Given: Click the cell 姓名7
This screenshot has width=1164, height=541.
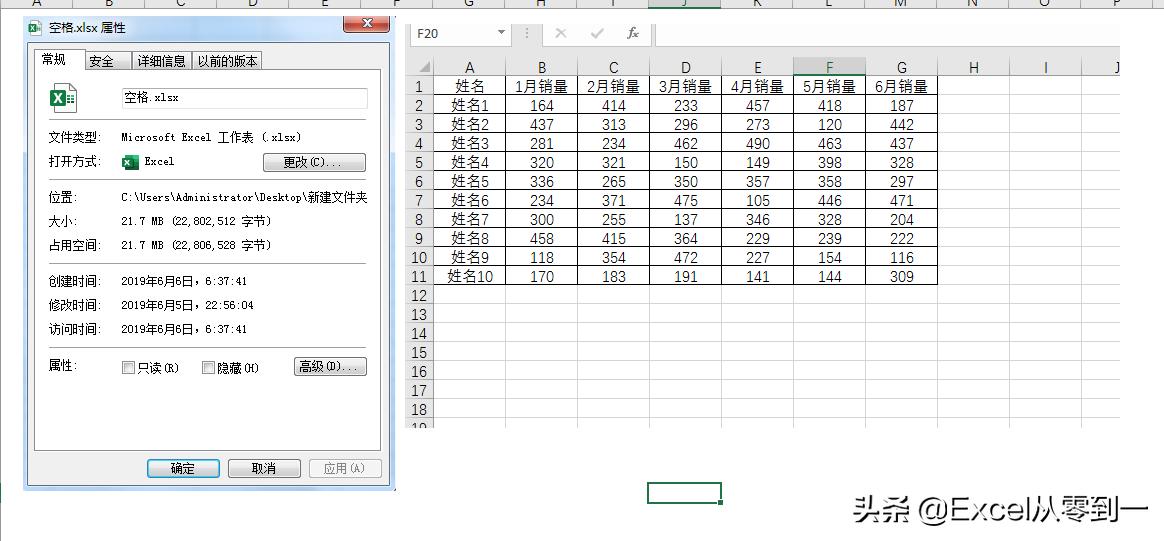Looking at the screenshot, I should (x=470, y=219).
